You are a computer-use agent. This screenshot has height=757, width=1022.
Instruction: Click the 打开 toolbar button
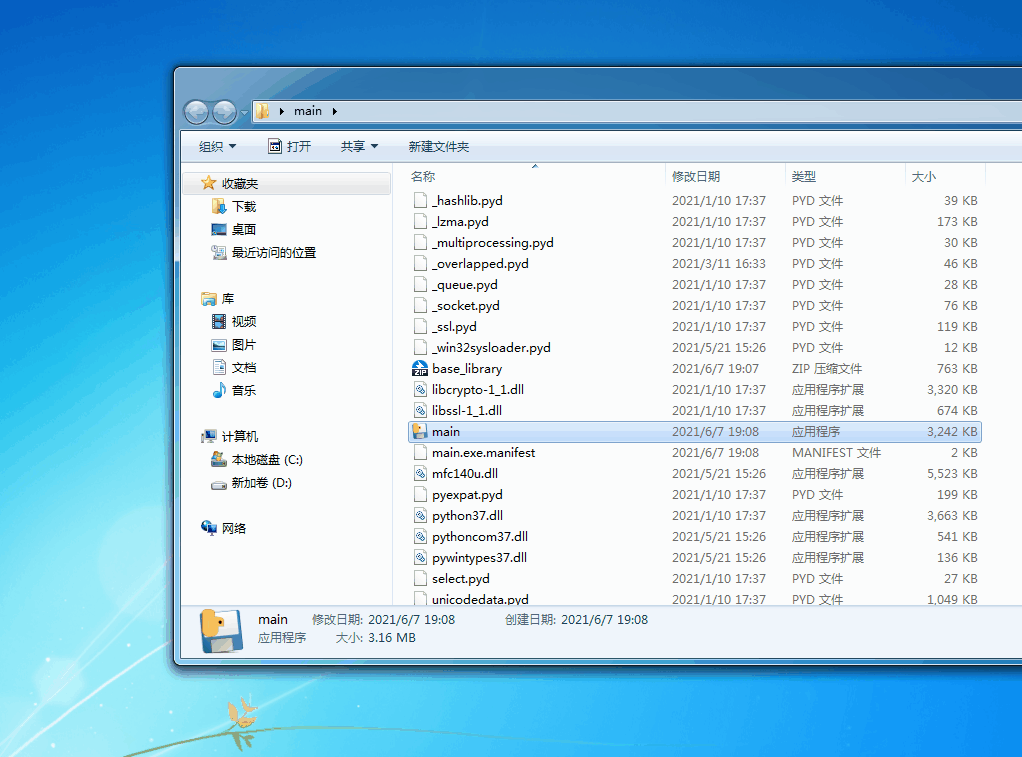pyautogui.click(x=290, y=147)
